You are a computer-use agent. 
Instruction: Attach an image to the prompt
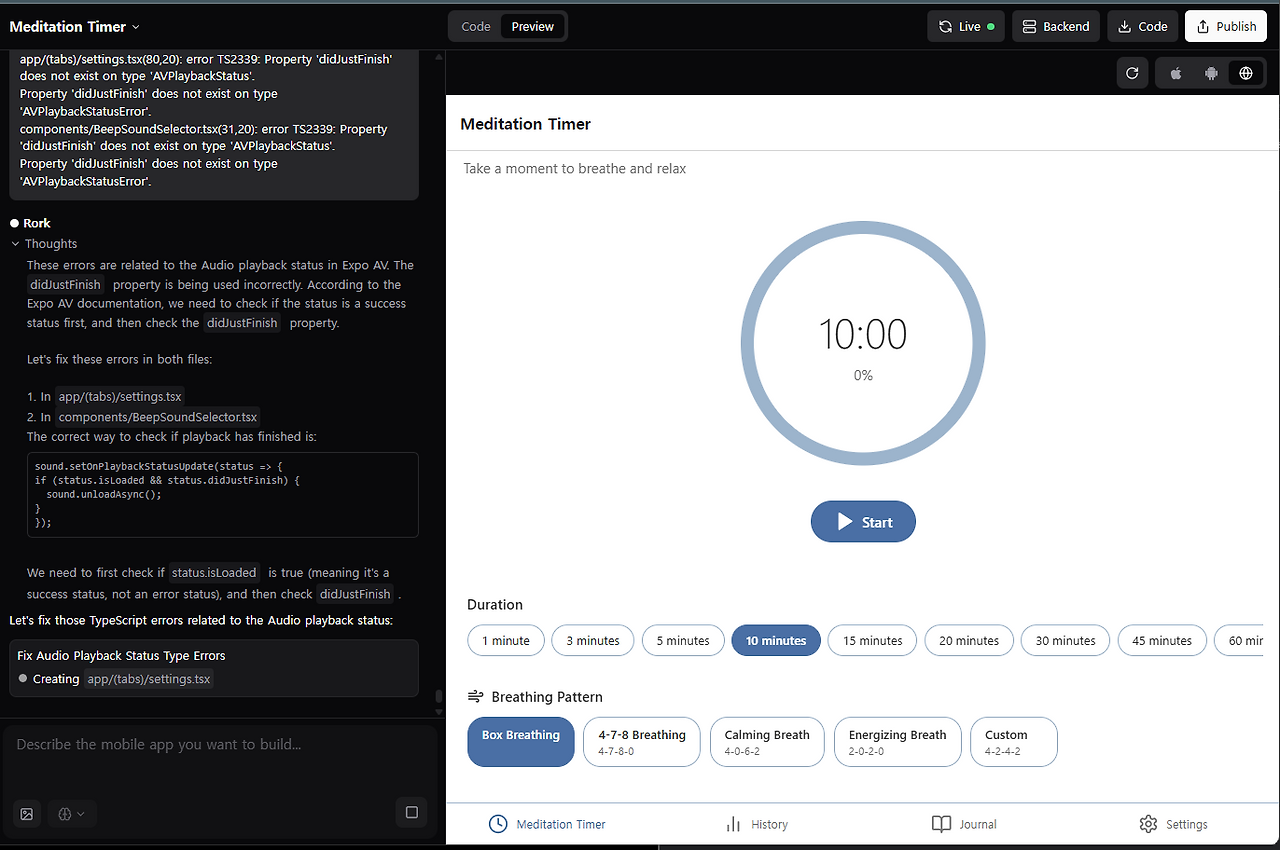point(27,814)
